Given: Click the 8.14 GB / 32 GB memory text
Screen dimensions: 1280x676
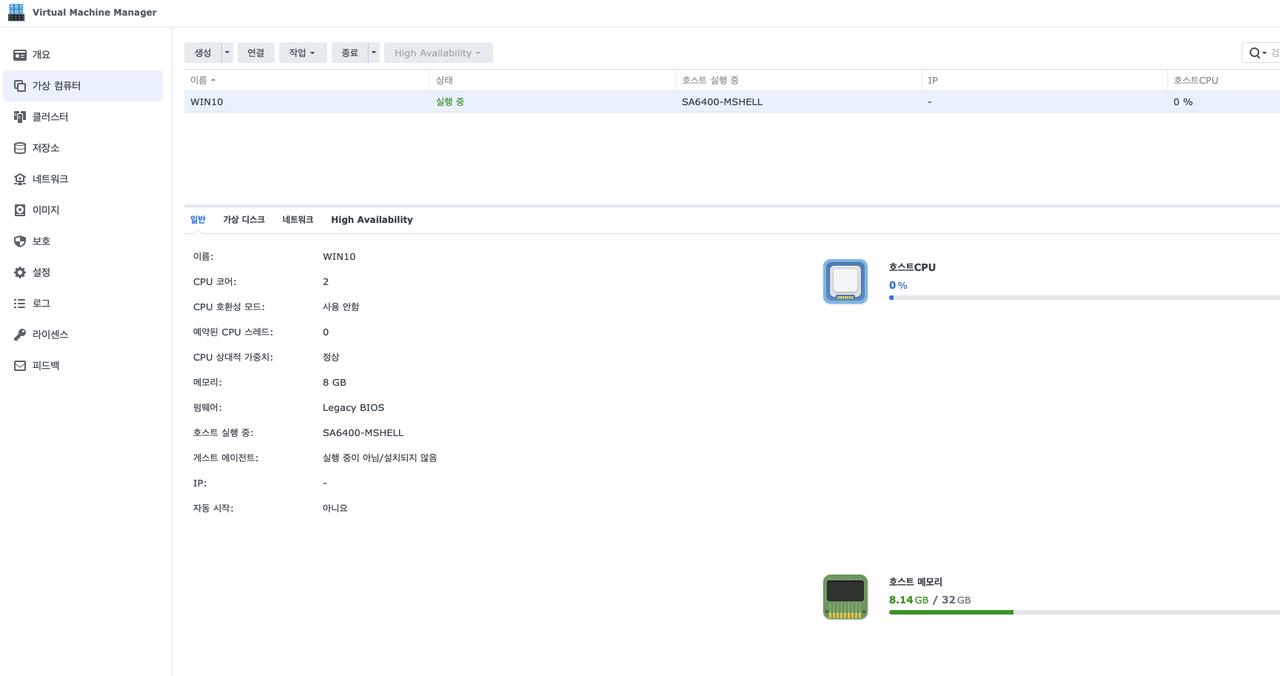Looking at the screenshot, I should tap(930, 600).
